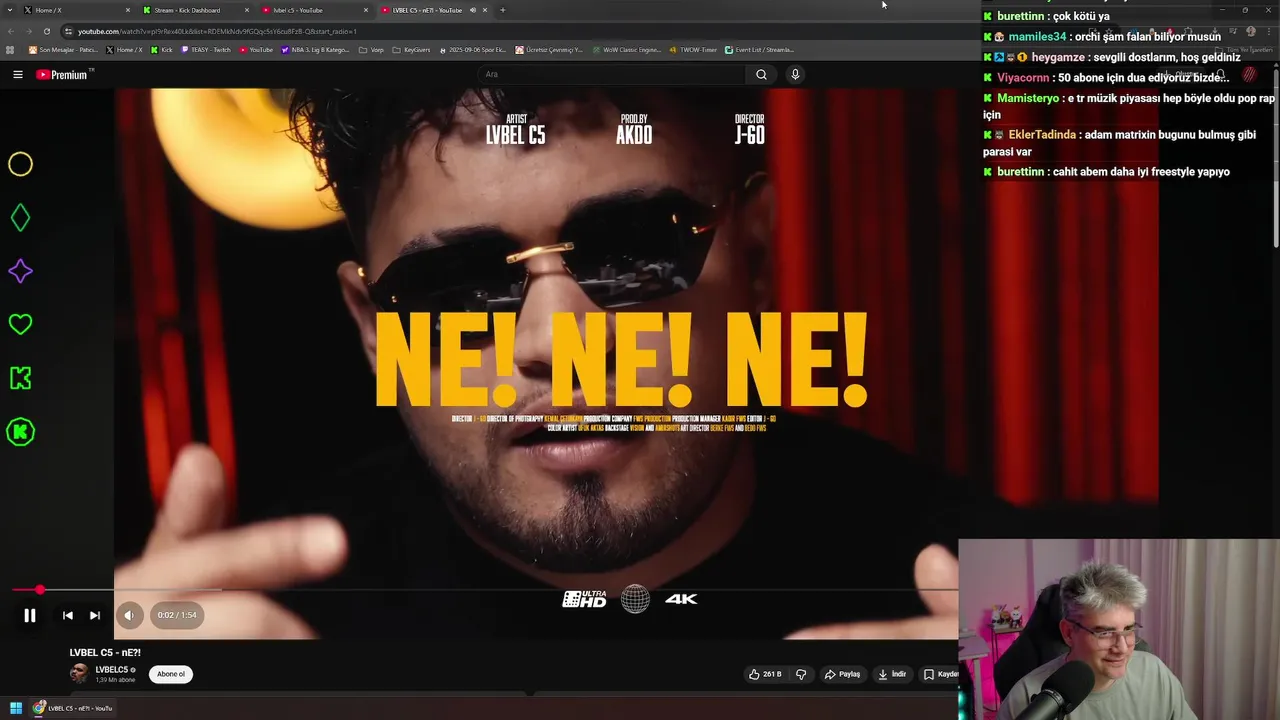Open the LVBELC5 channel name link

(112, 670)
